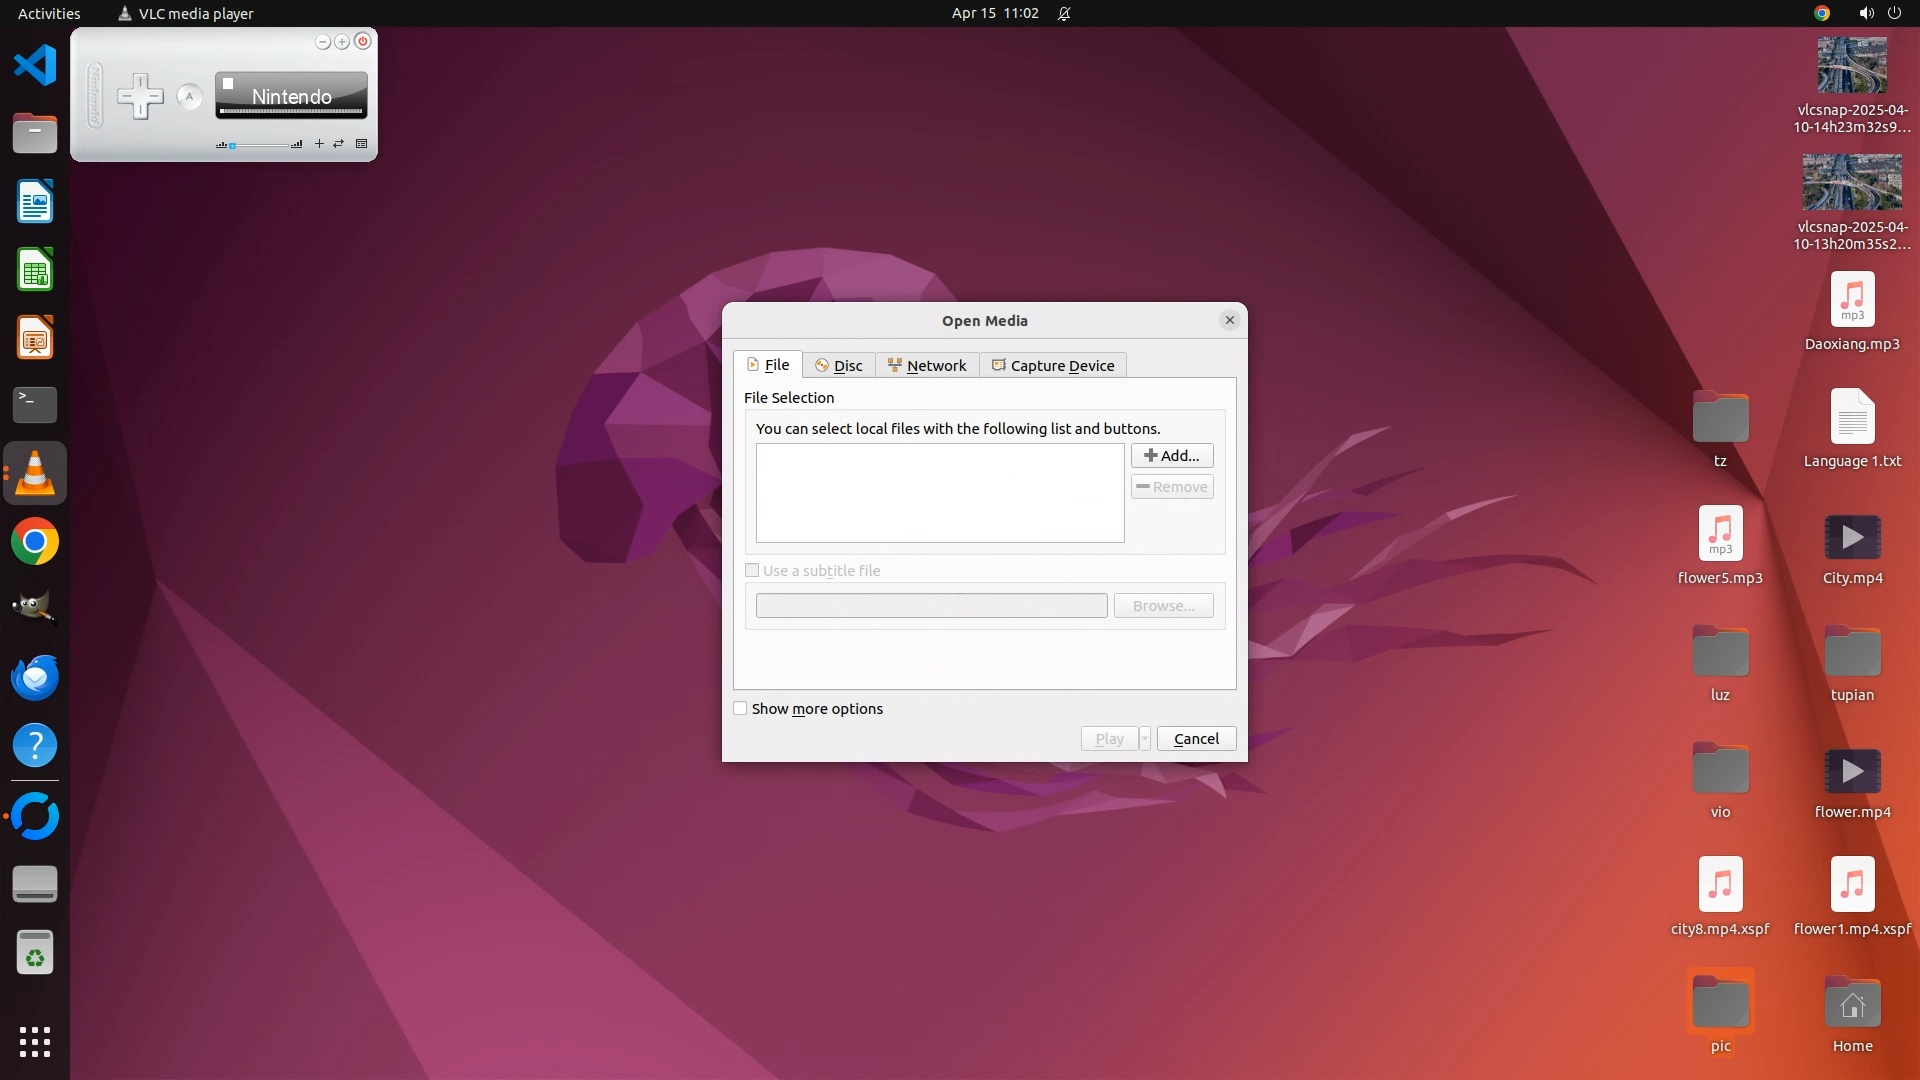Screen dimensions: 1920x1080
Task: Click the Cancel button
Action: click(1196, 738)
